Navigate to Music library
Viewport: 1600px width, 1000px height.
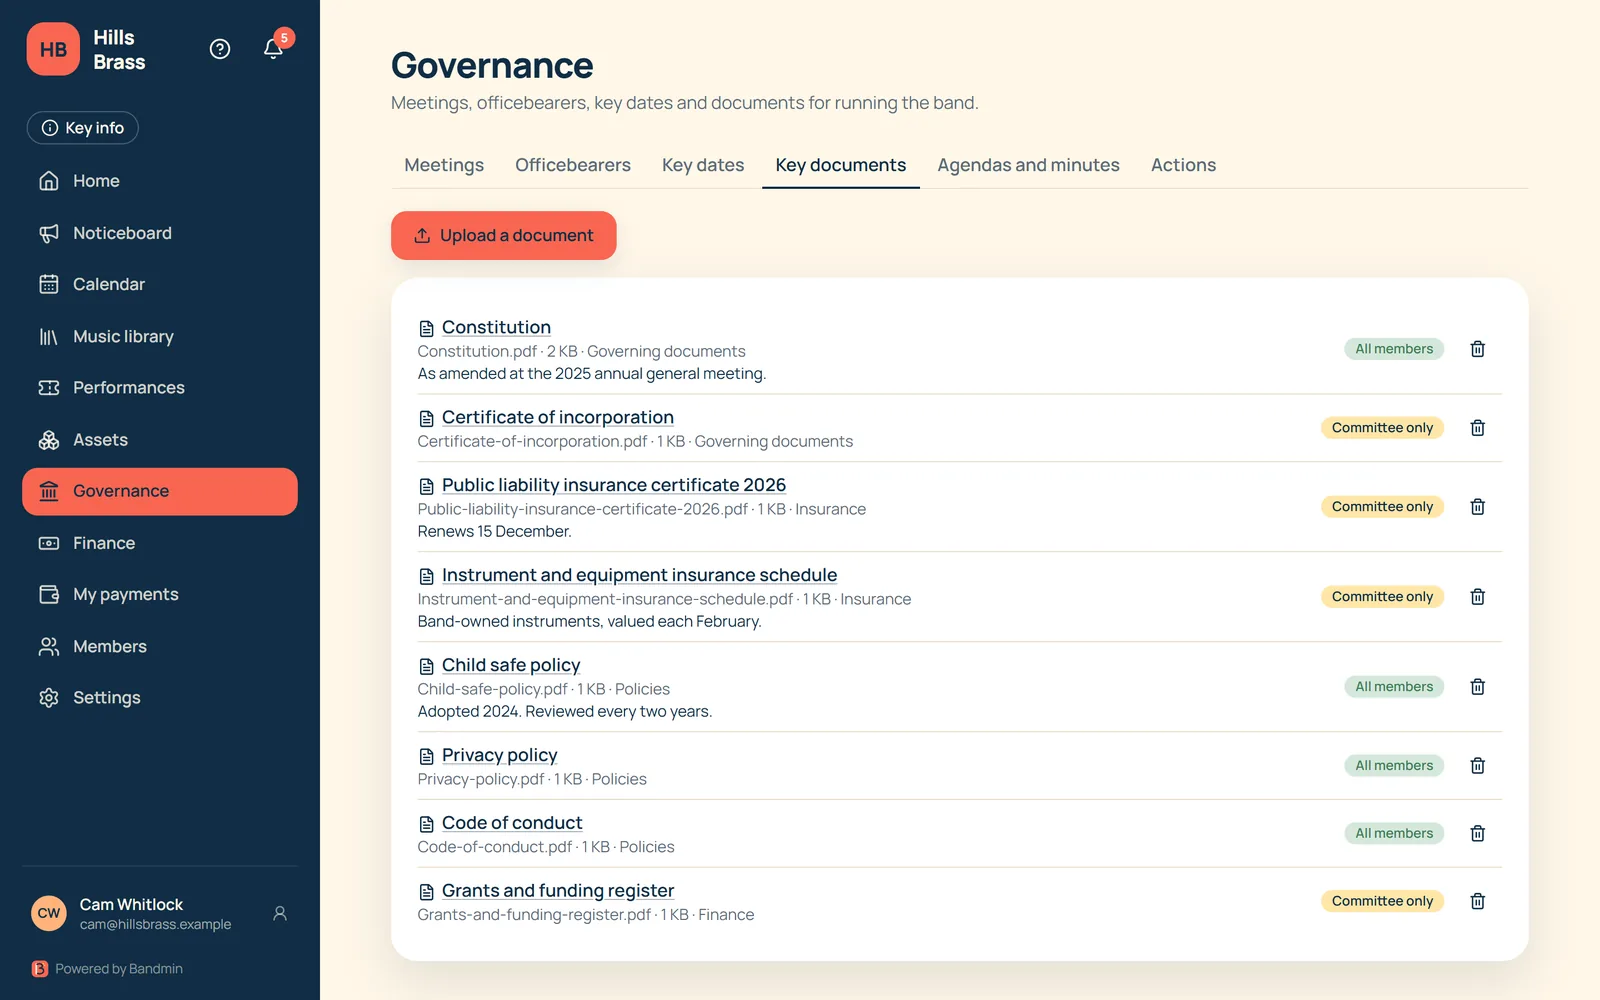click(x=160, y=336)
